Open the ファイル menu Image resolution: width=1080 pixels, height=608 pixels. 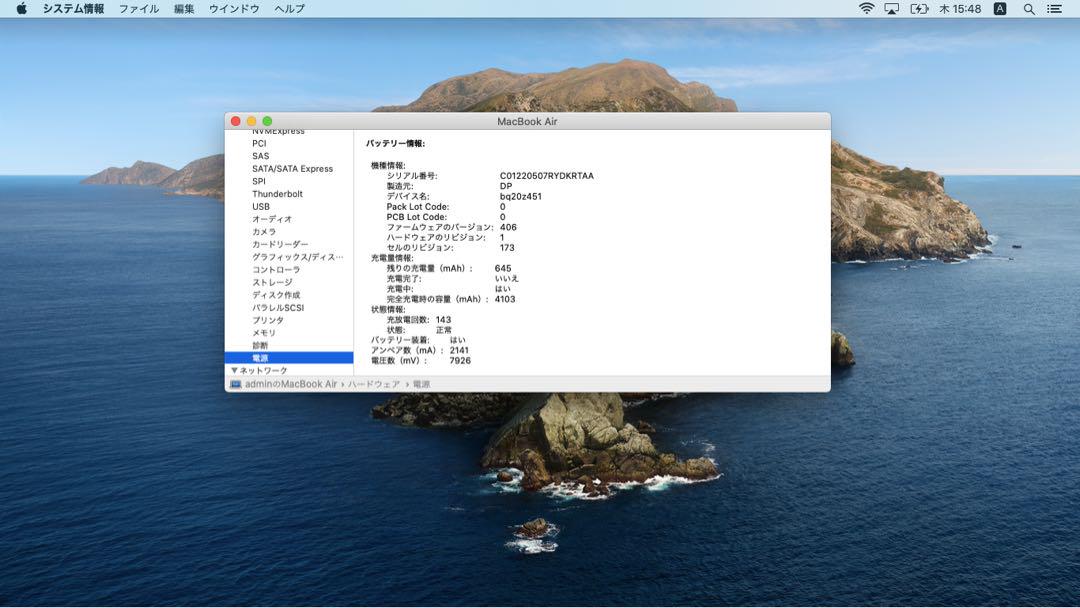pos(139,9)
